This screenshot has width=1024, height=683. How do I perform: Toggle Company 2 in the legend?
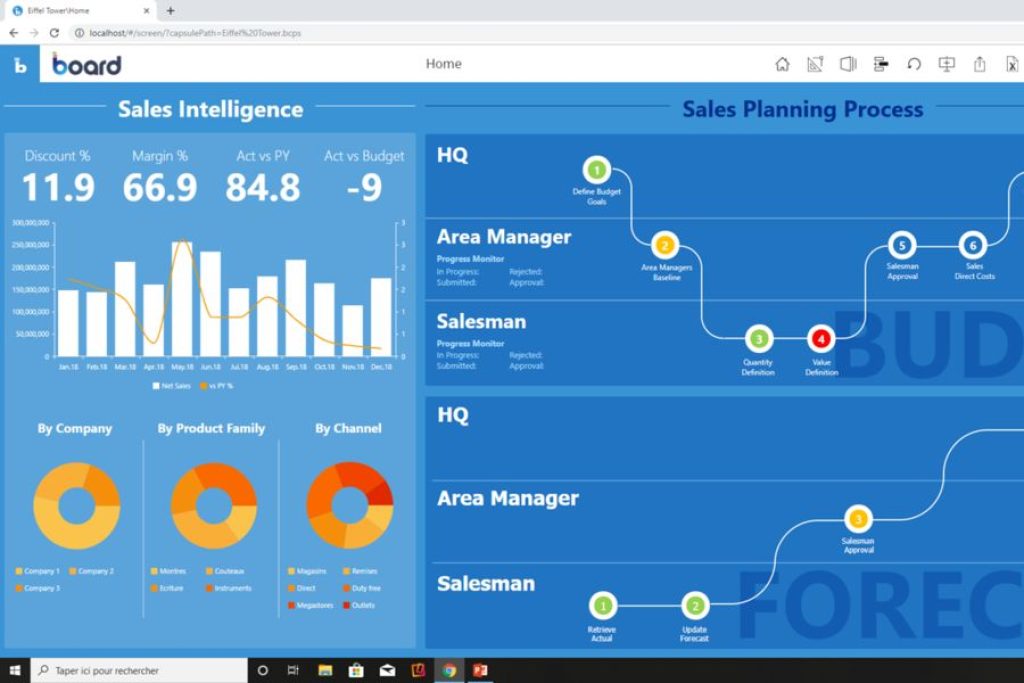click(x=91, y=571)
